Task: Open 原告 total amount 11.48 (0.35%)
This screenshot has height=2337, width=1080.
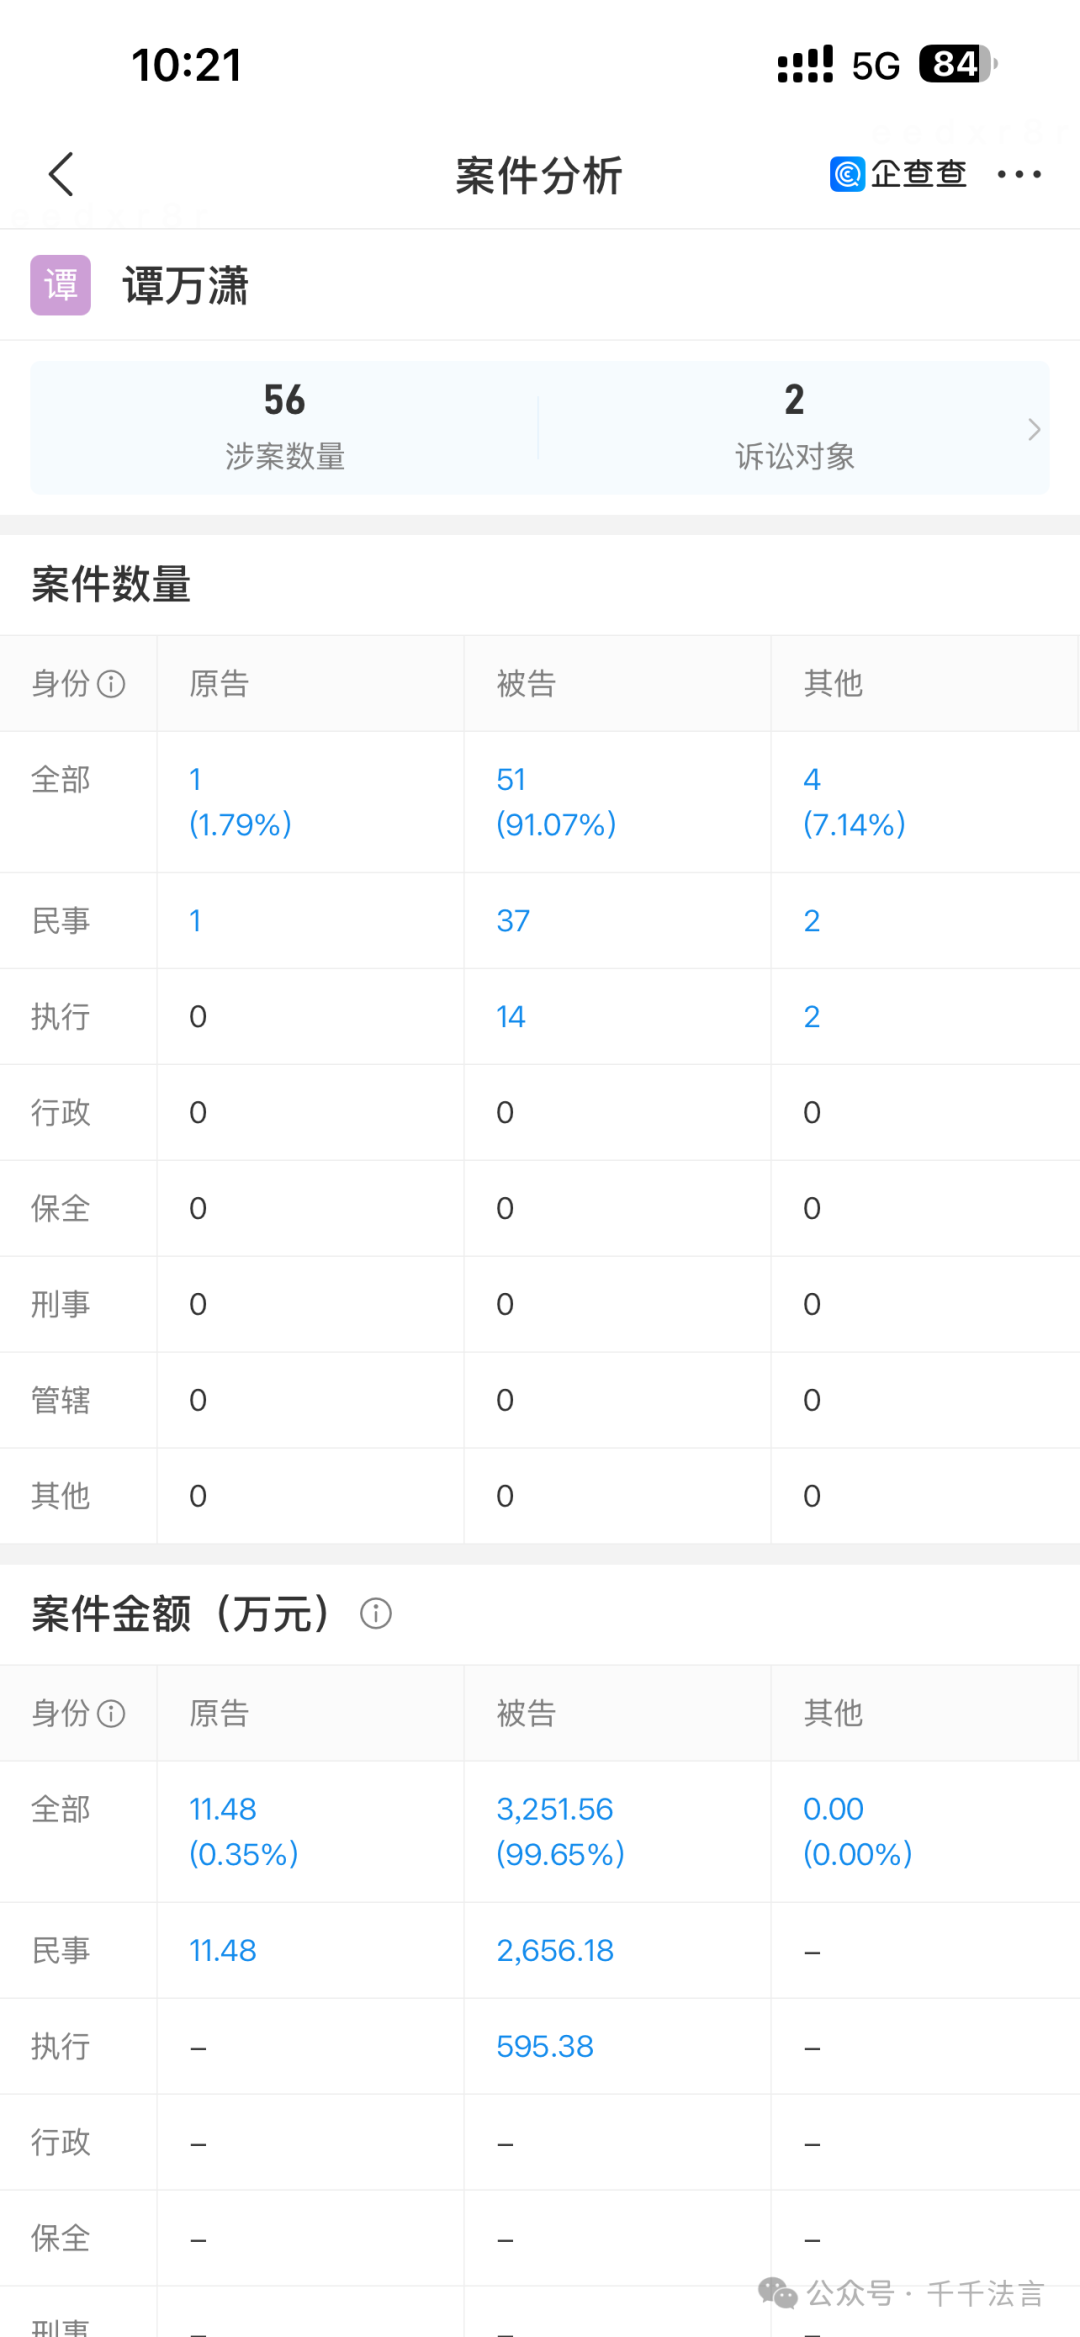Action: [244, 1832]
